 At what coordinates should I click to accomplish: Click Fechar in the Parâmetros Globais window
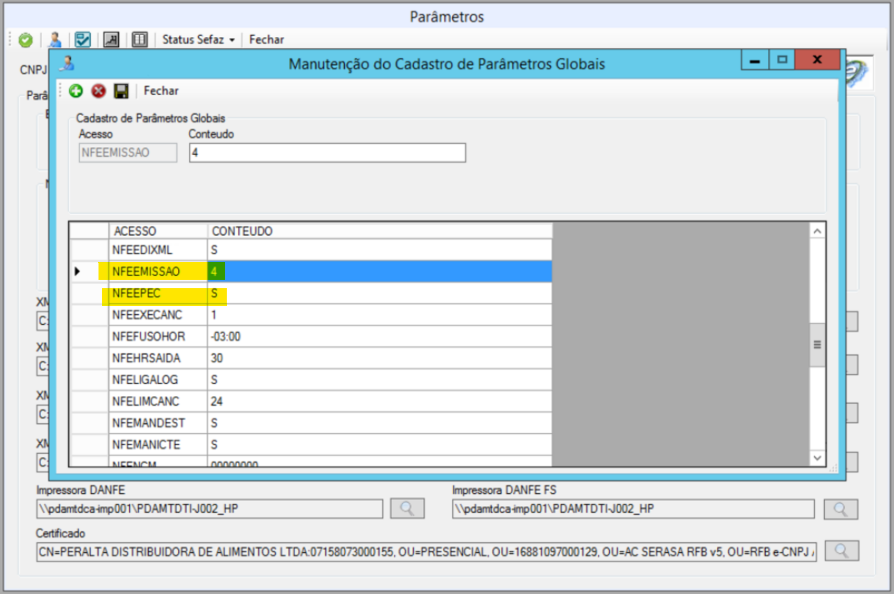tap(161, 91)
